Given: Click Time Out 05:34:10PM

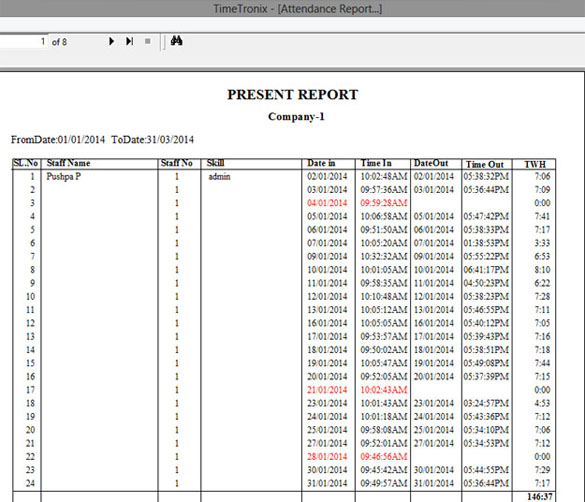Looking at the screenshot, I should 486,430.
